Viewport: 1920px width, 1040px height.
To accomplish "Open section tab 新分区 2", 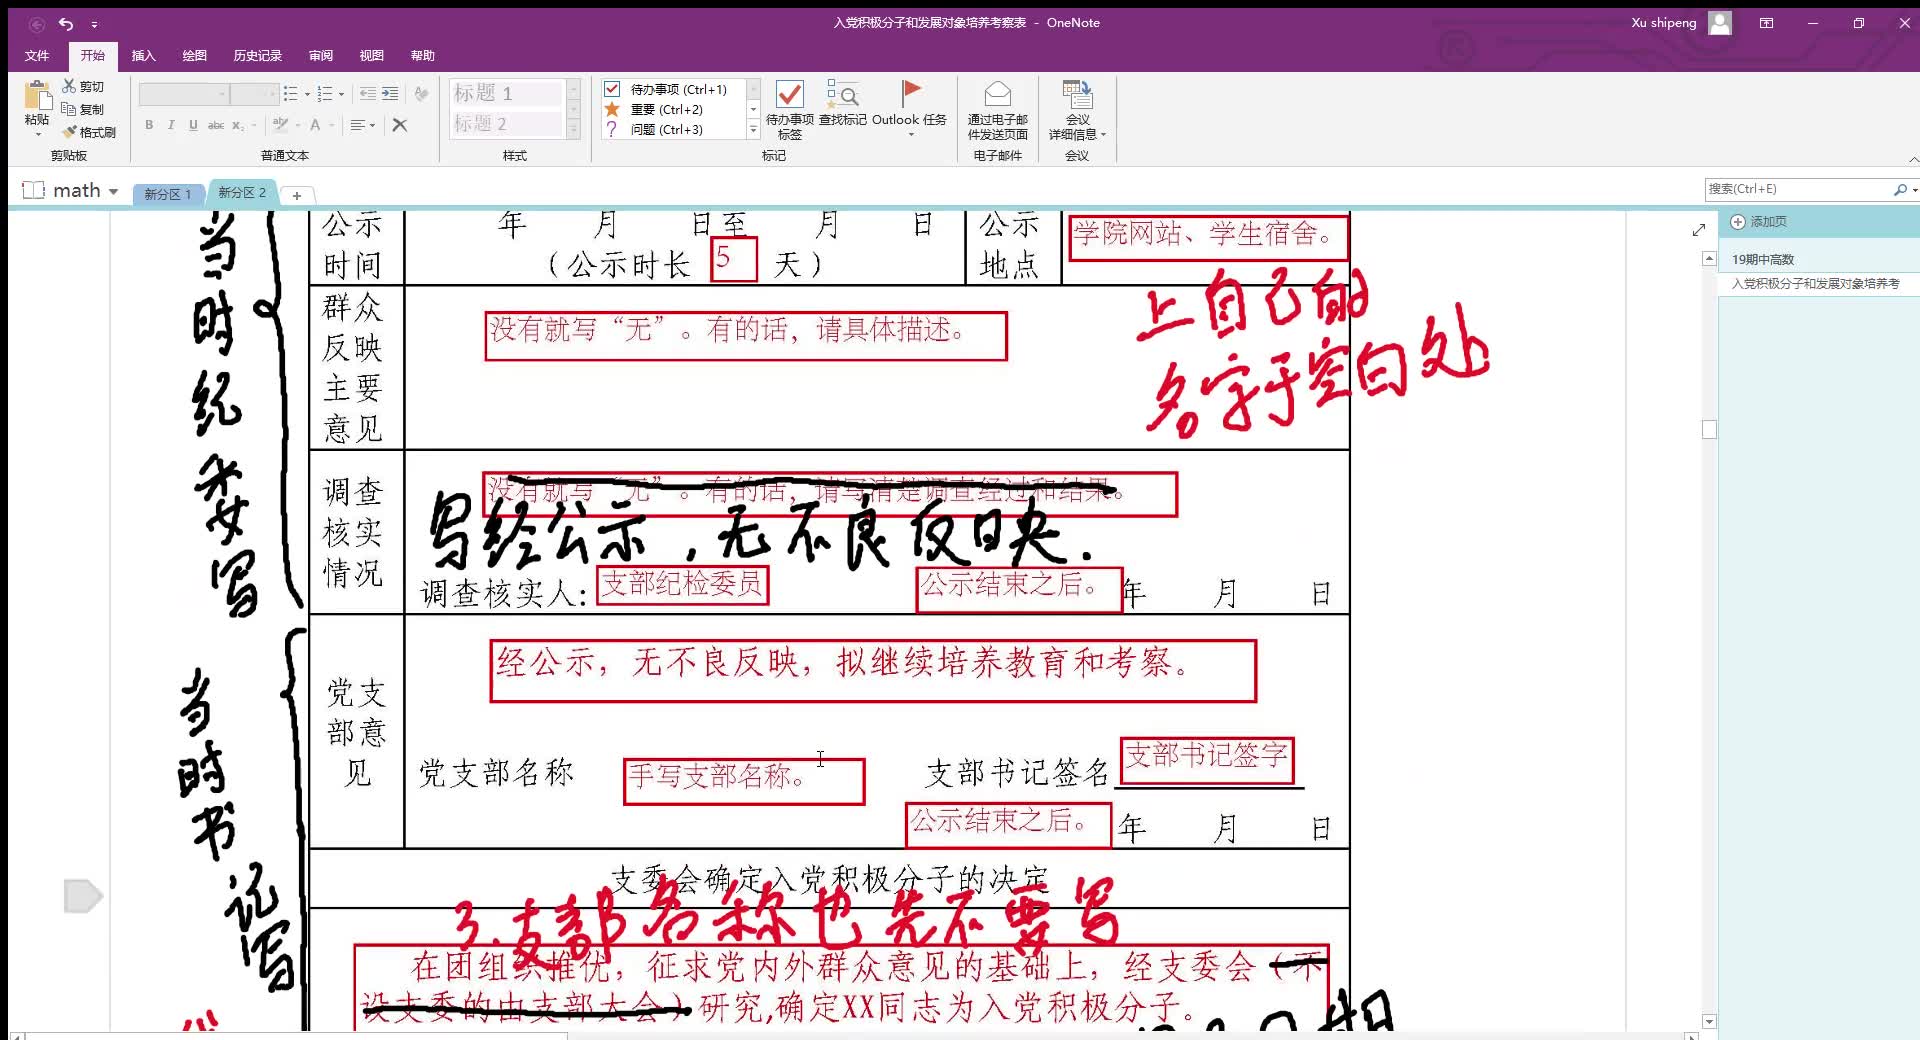I will click(242, 192).
